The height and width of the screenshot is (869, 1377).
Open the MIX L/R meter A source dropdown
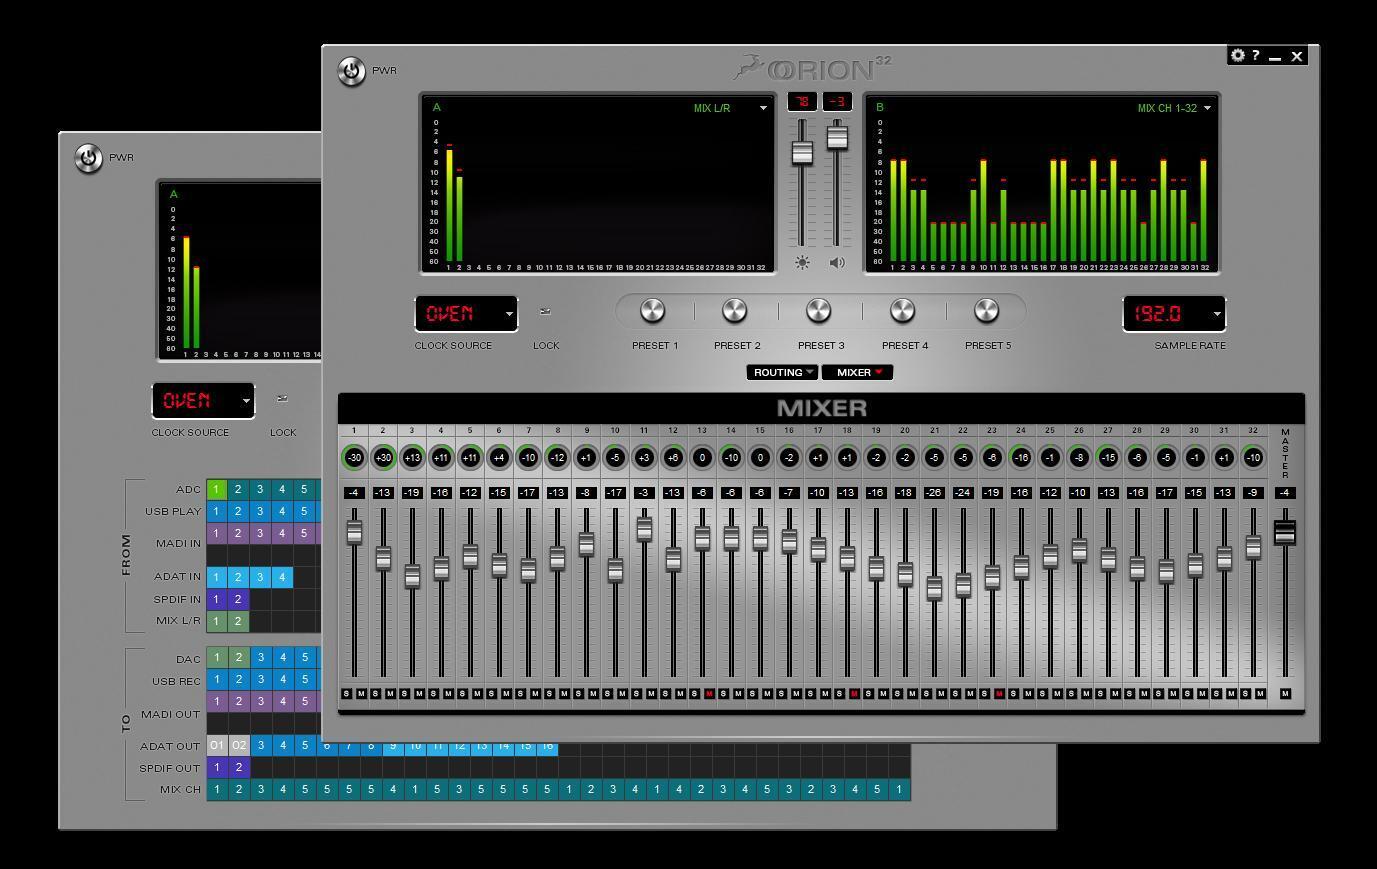click(x=763, y=108)
